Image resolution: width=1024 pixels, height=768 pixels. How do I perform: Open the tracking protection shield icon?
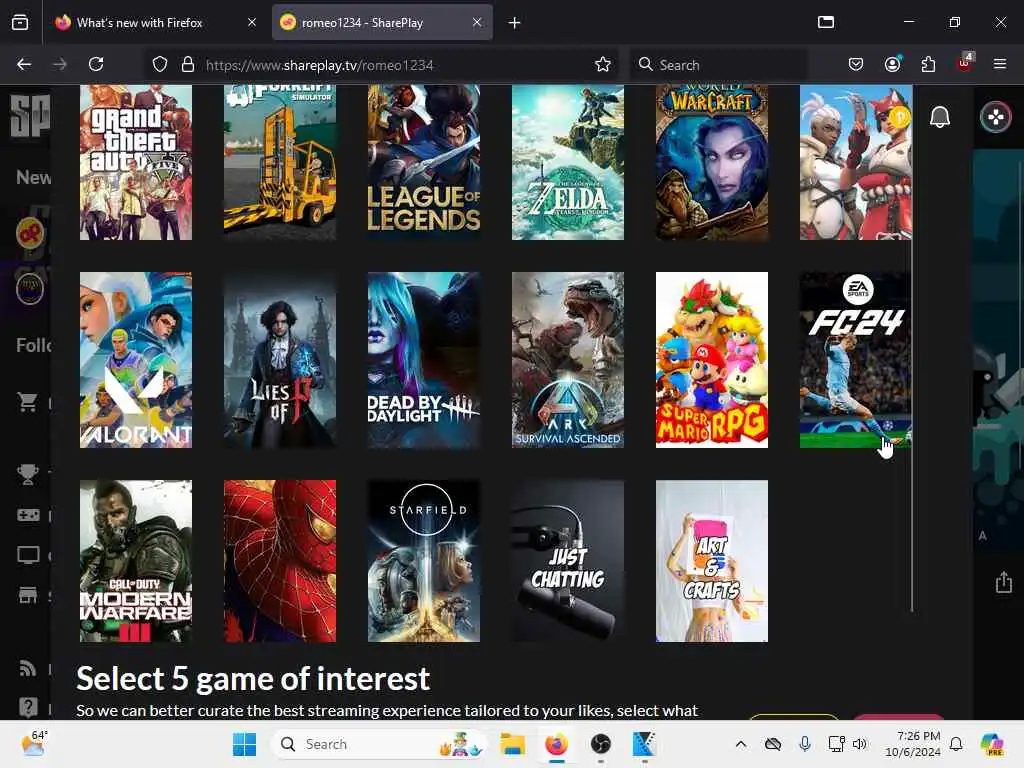[x=160, y=65]
